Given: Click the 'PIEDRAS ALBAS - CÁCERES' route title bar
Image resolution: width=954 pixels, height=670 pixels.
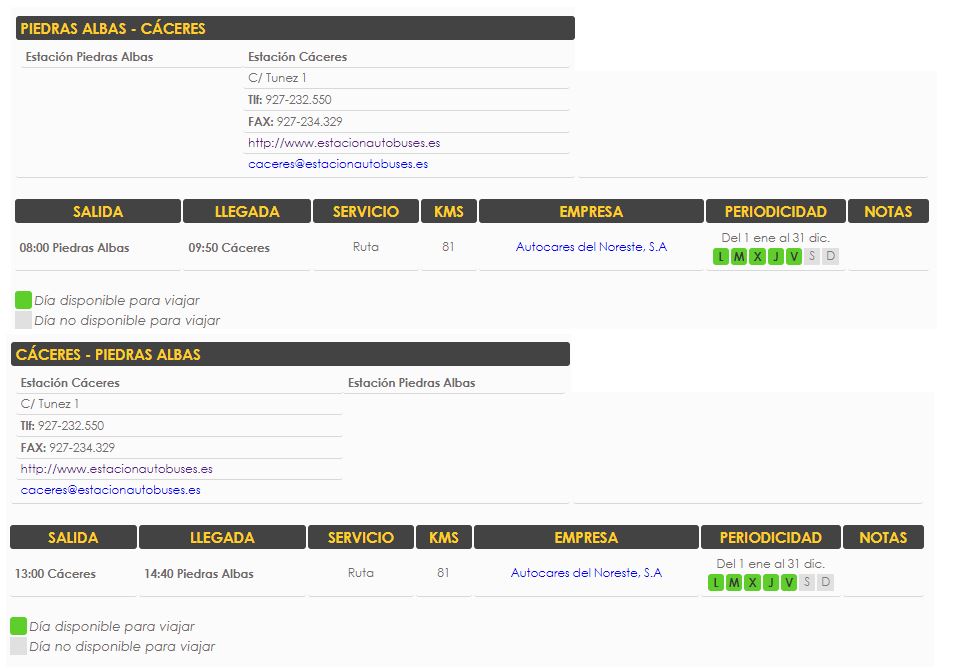Looking at the screenshot, I should click(296, 28).
